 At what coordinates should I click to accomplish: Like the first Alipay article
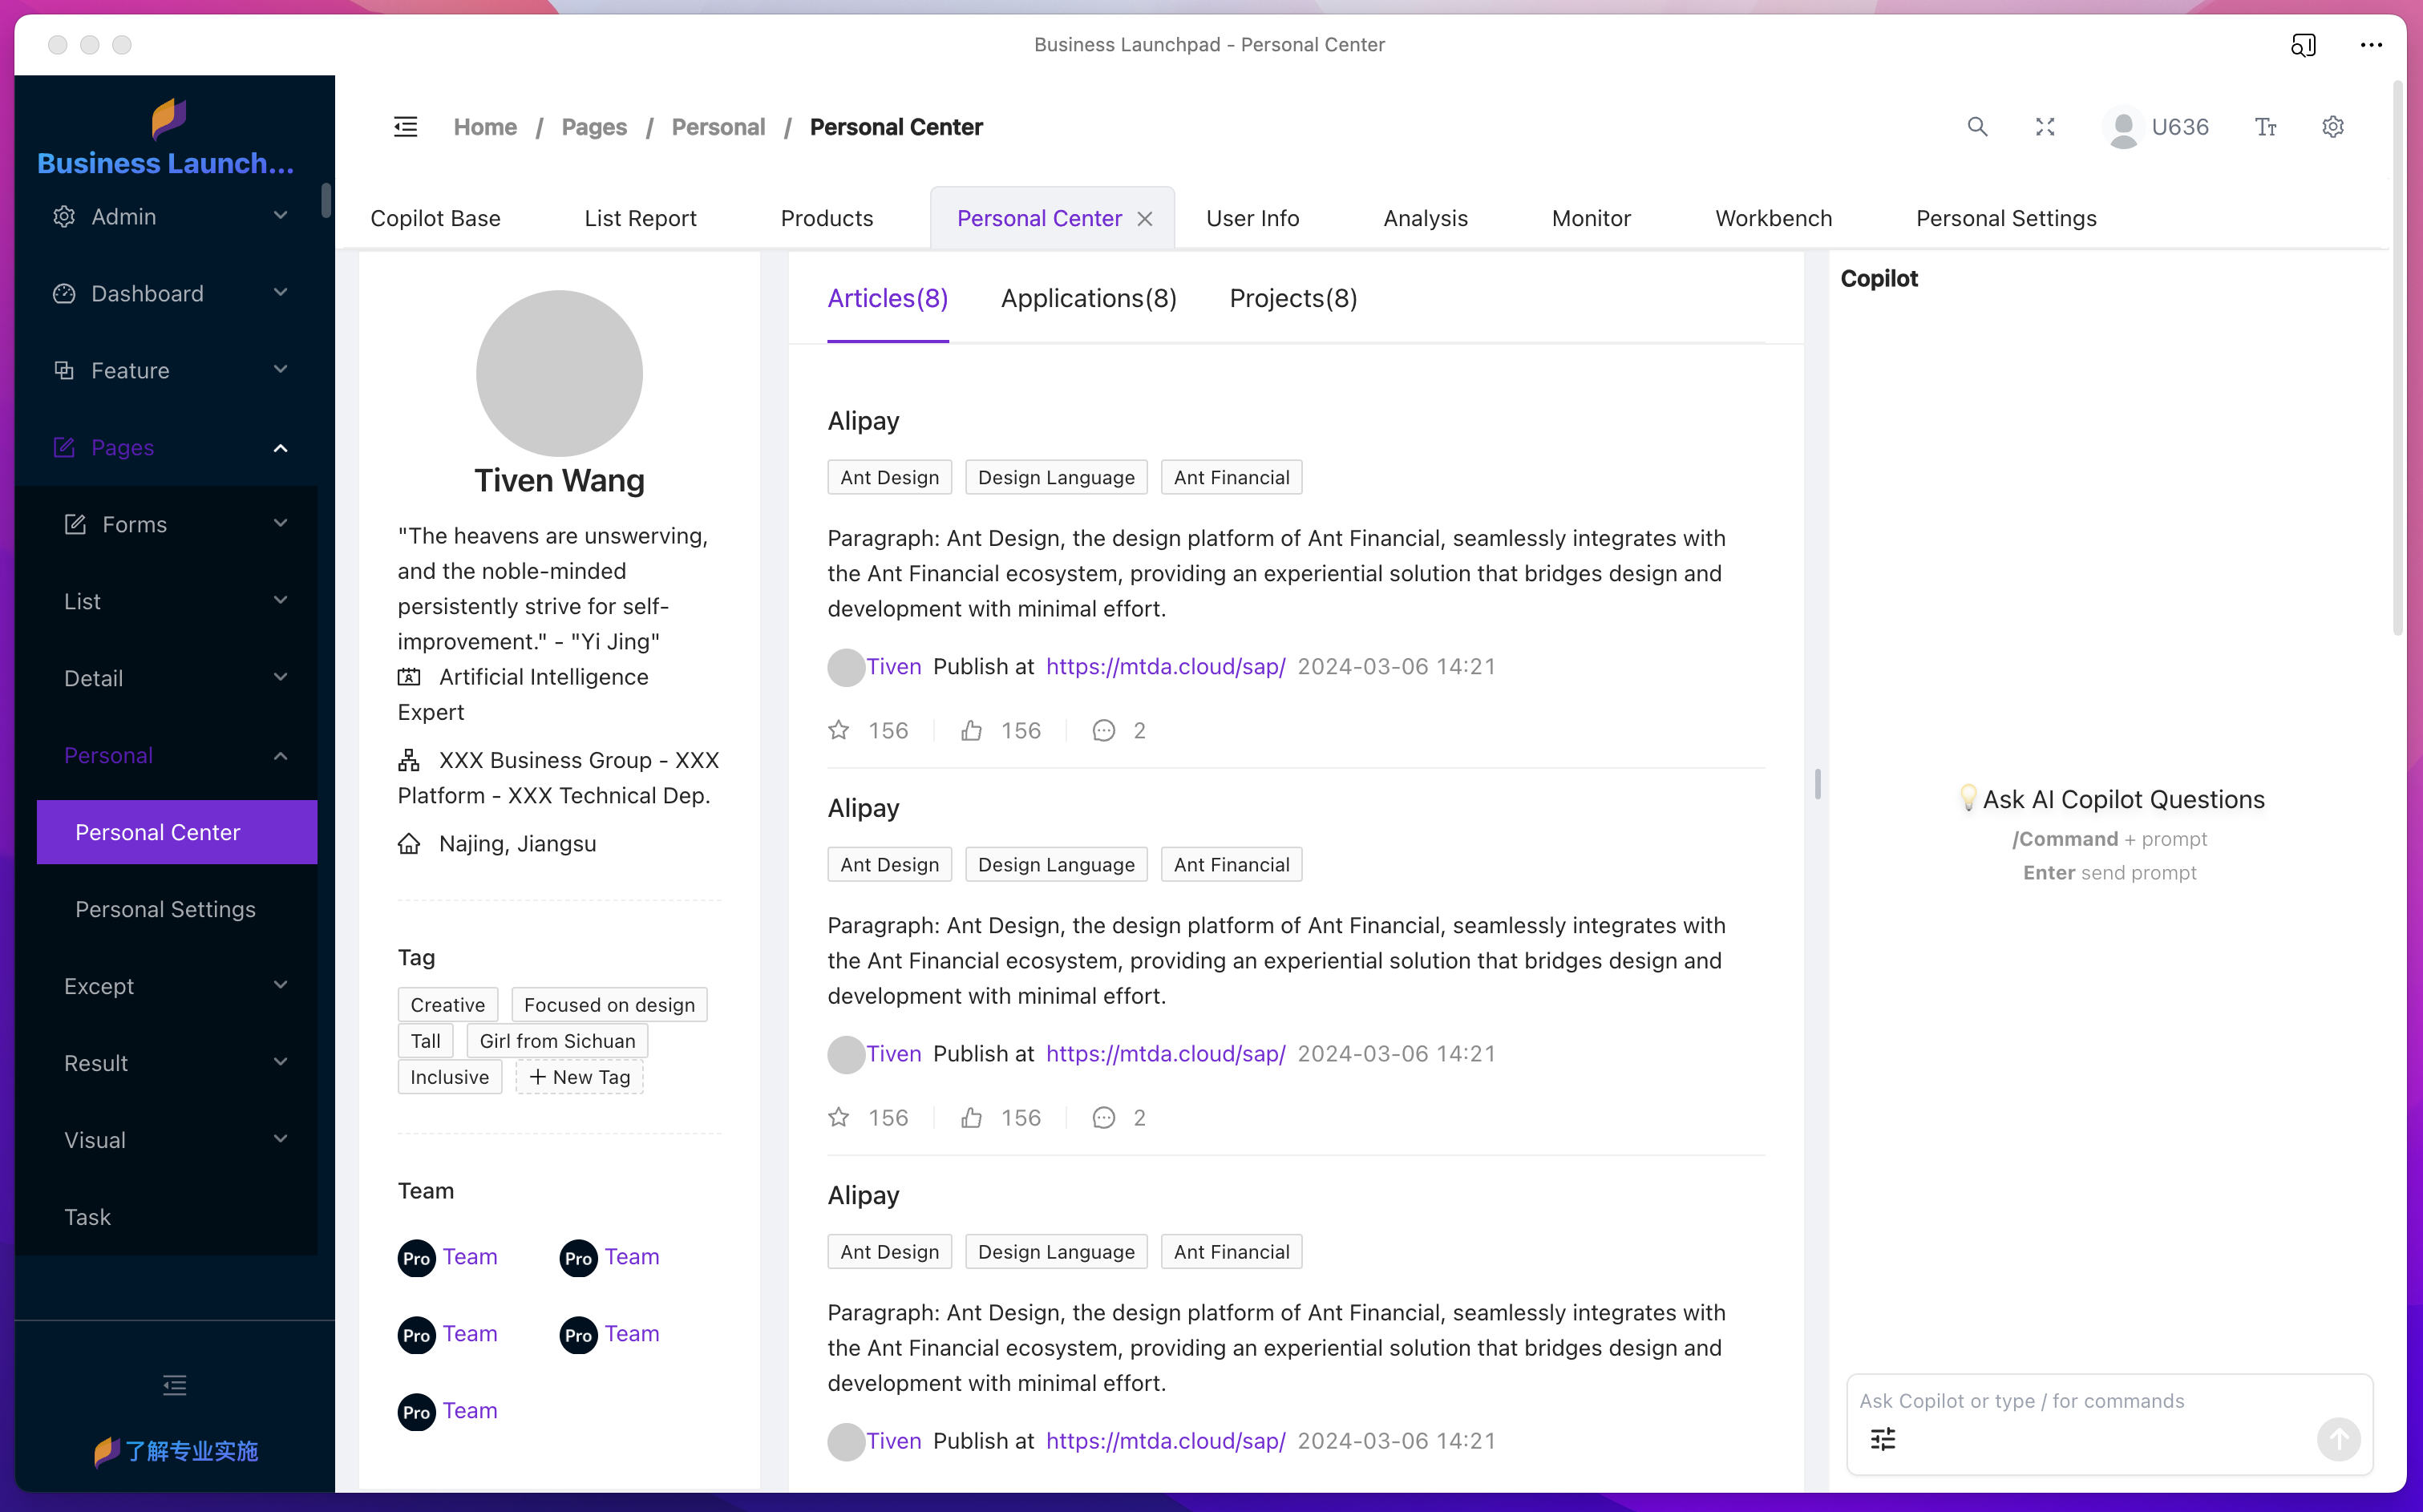(971, 730)
